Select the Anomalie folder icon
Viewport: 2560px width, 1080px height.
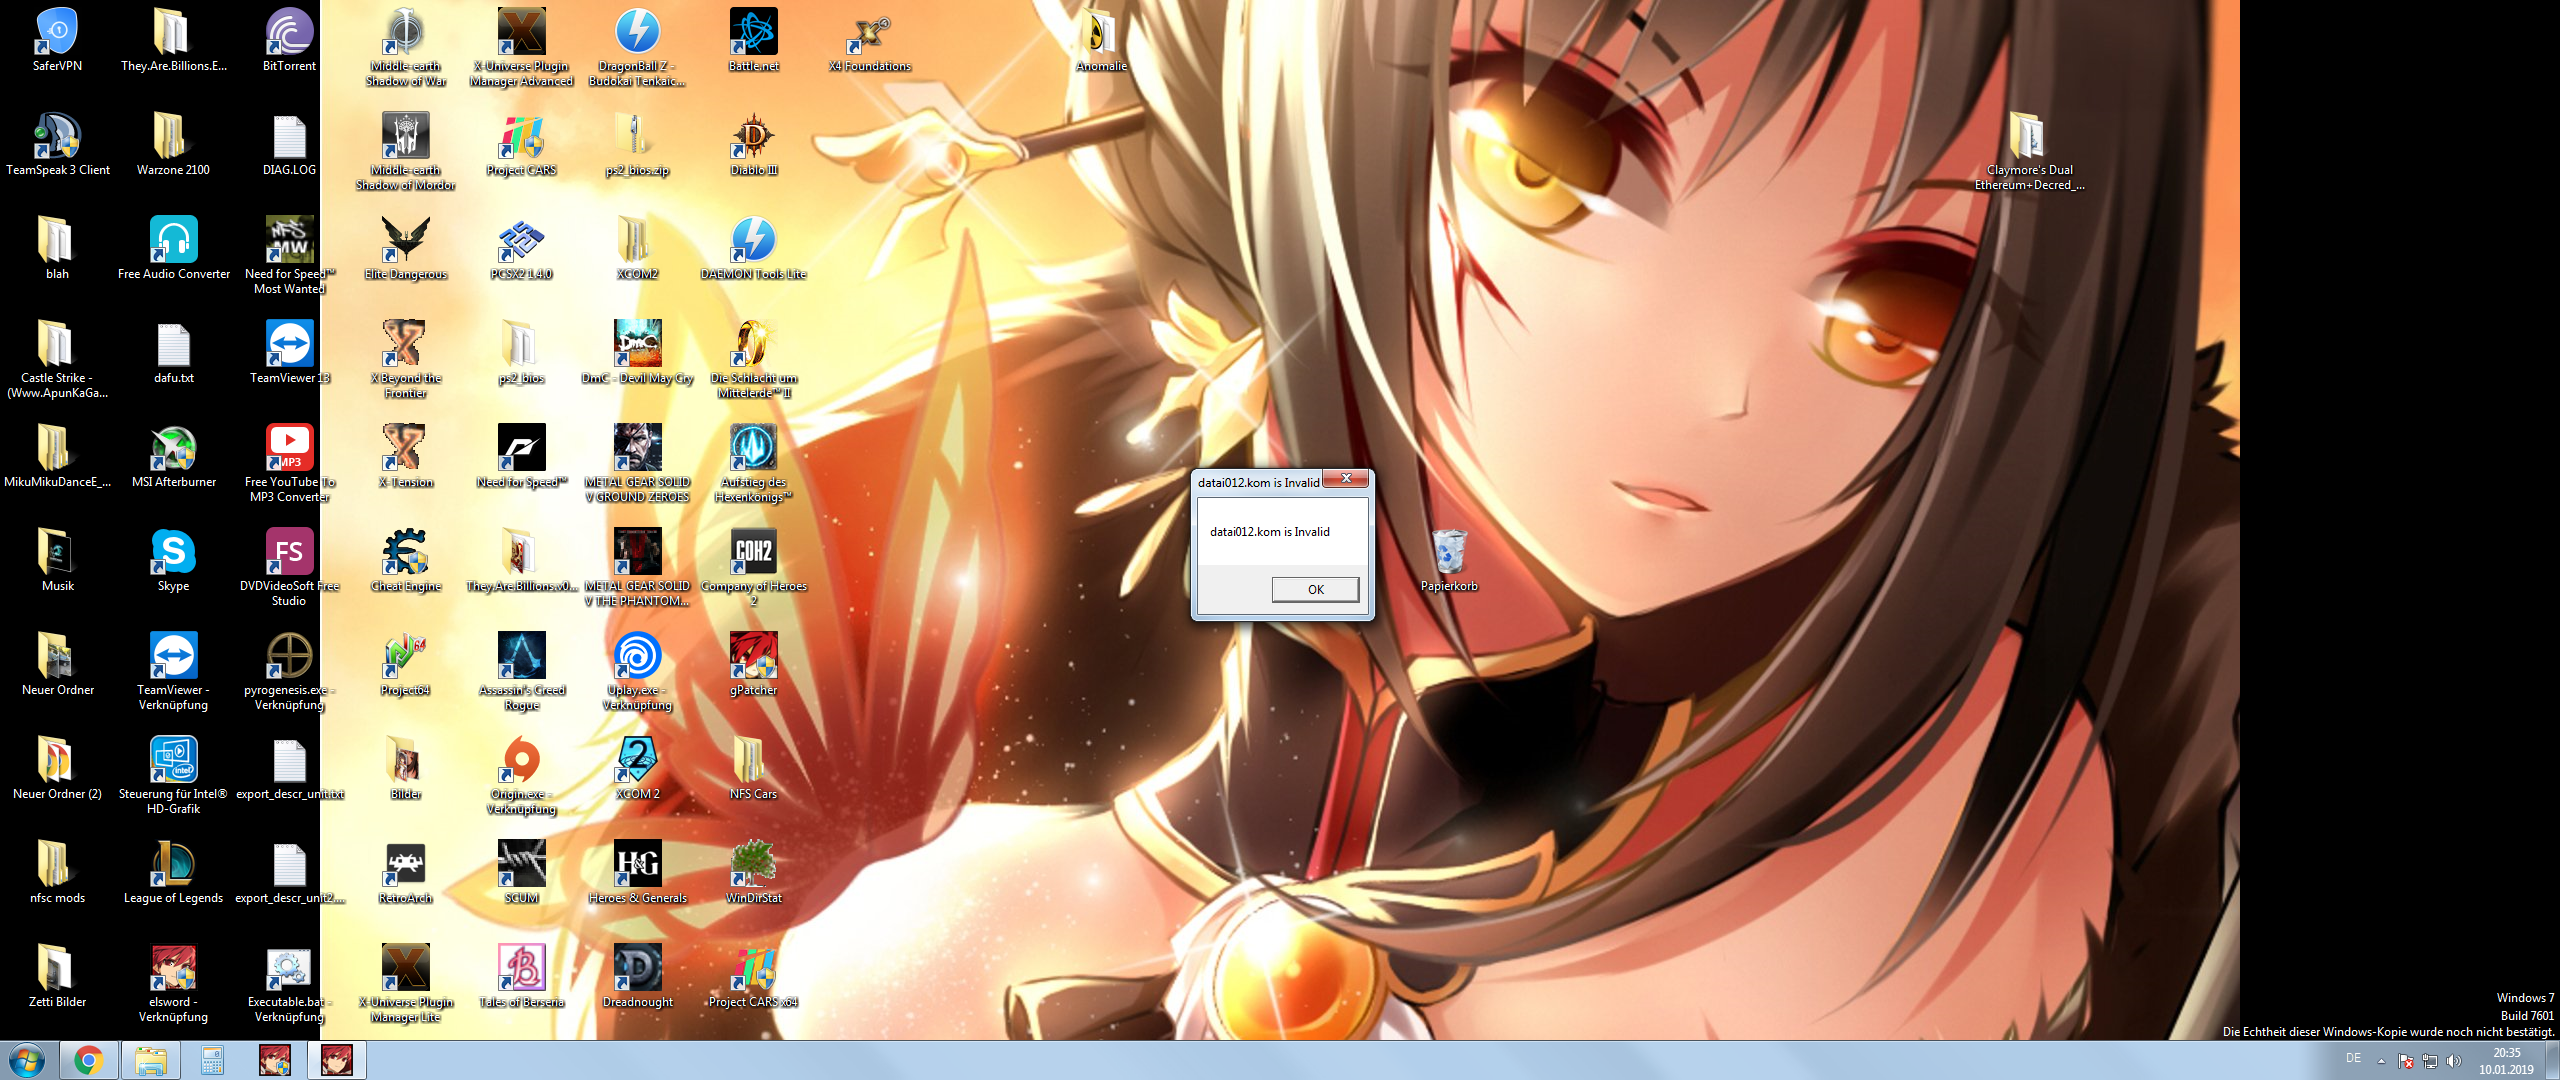tap(1101, 40)
